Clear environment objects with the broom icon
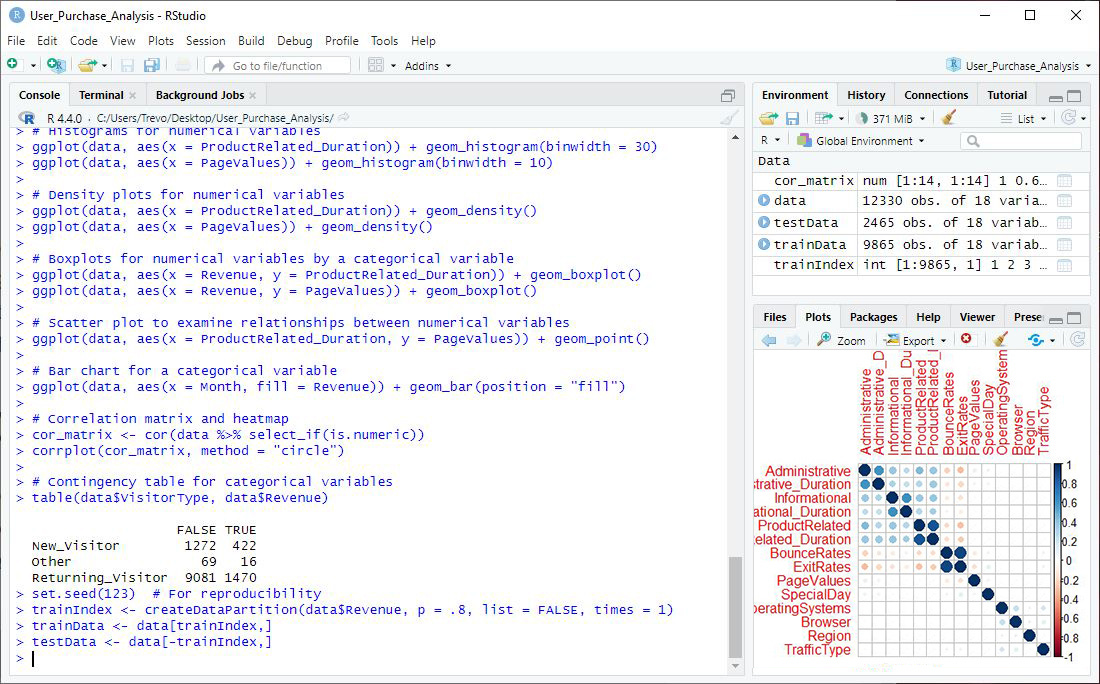Viewport: 1100px width, 684px height. pyautogui.click(x=949, y=118)
